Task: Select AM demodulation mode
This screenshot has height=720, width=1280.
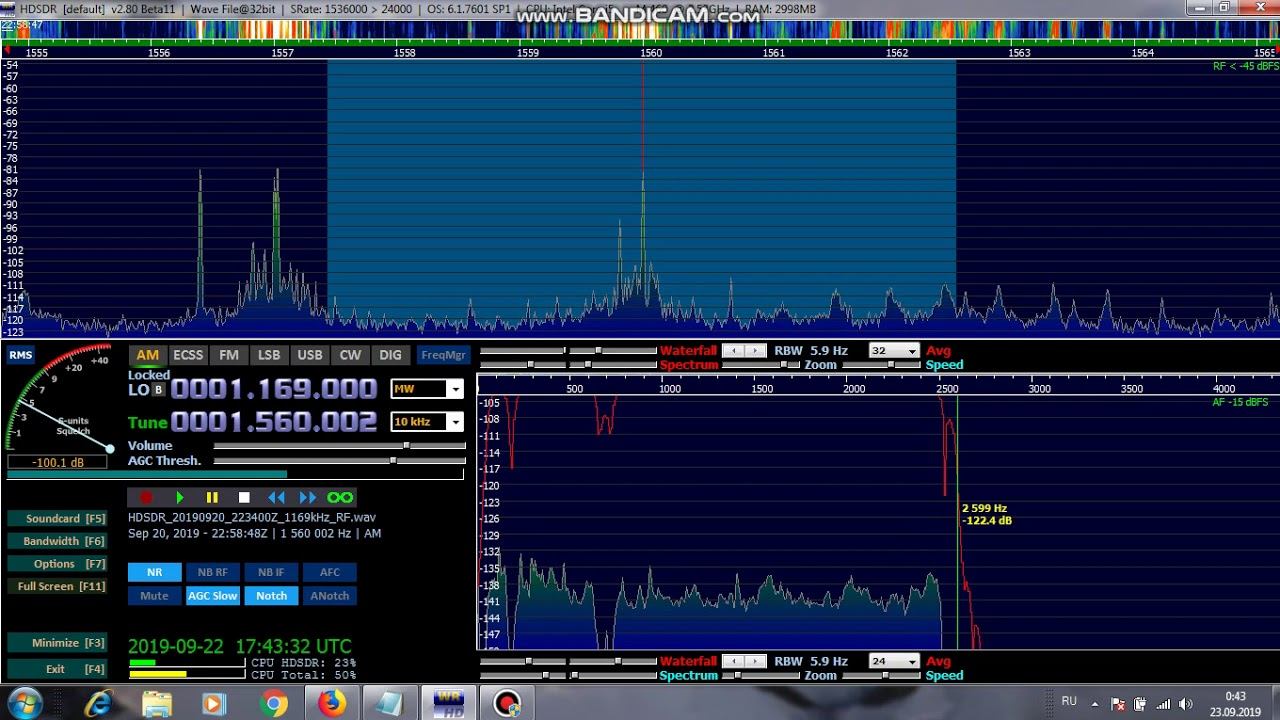Action: coord(148,355)
